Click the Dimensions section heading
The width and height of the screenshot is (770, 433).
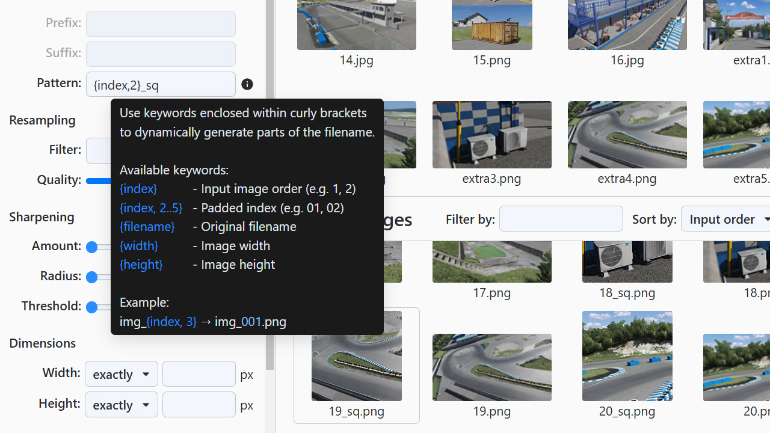pyautogui.click(x=42, y=343)
